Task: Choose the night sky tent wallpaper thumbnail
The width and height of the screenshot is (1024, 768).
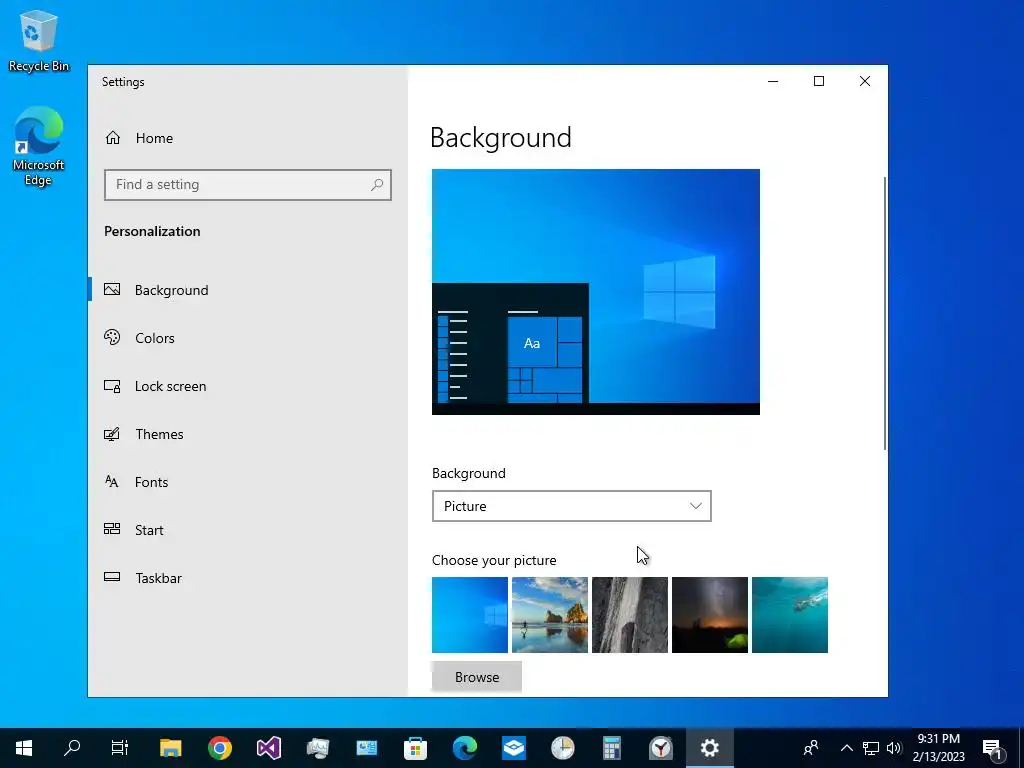Action: point(710,615)
